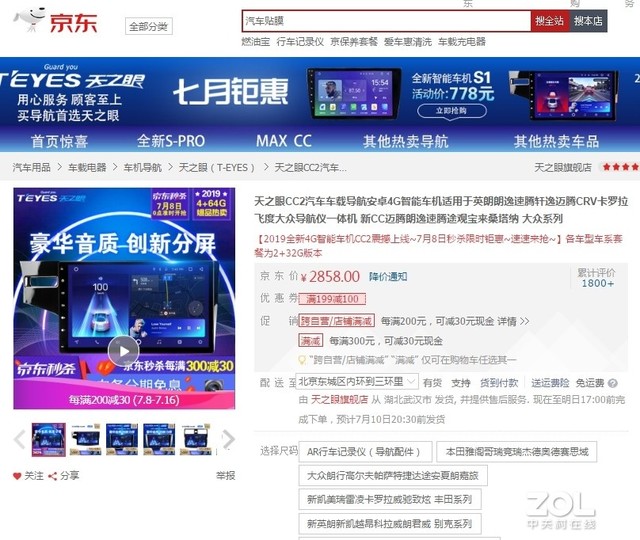
Task: Click hot search link 燃油宝
Action: (256, 42)
